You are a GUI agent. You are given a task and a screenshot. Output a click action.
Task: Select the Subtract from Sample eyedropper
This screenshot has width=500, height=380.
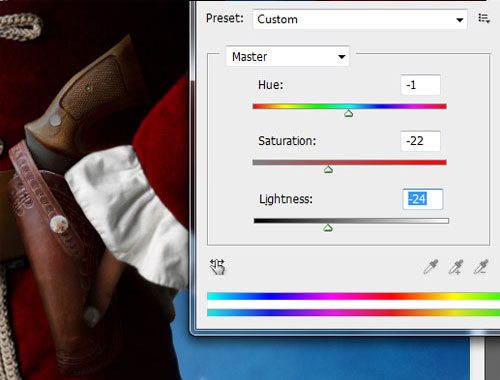481,267
